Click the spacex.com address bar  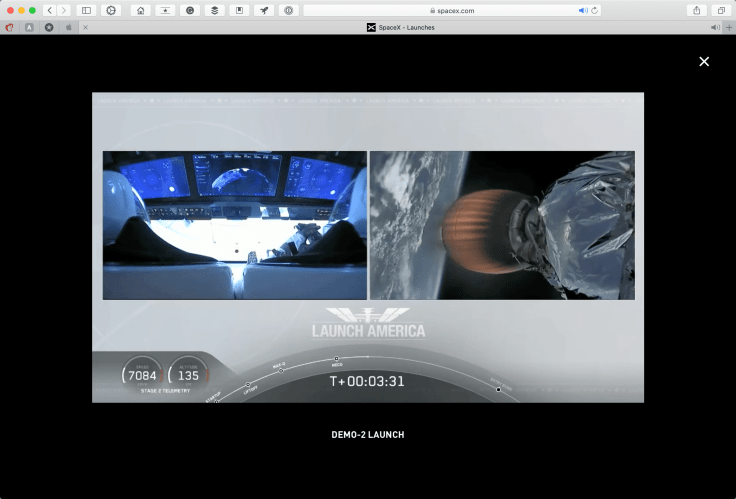[x=452, y=10]
